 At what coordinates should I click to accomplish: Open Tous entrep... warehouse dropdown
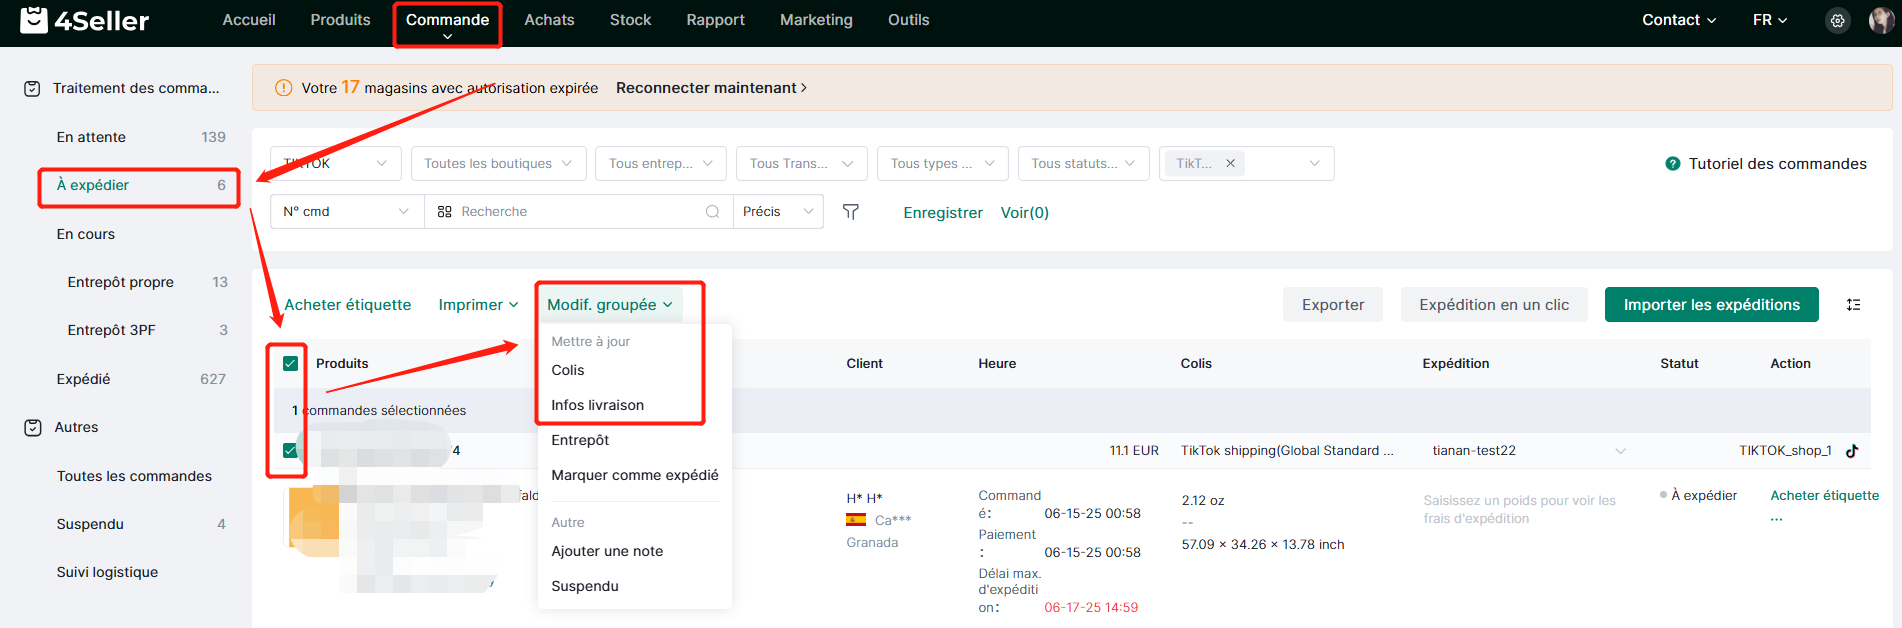[660, 163]
